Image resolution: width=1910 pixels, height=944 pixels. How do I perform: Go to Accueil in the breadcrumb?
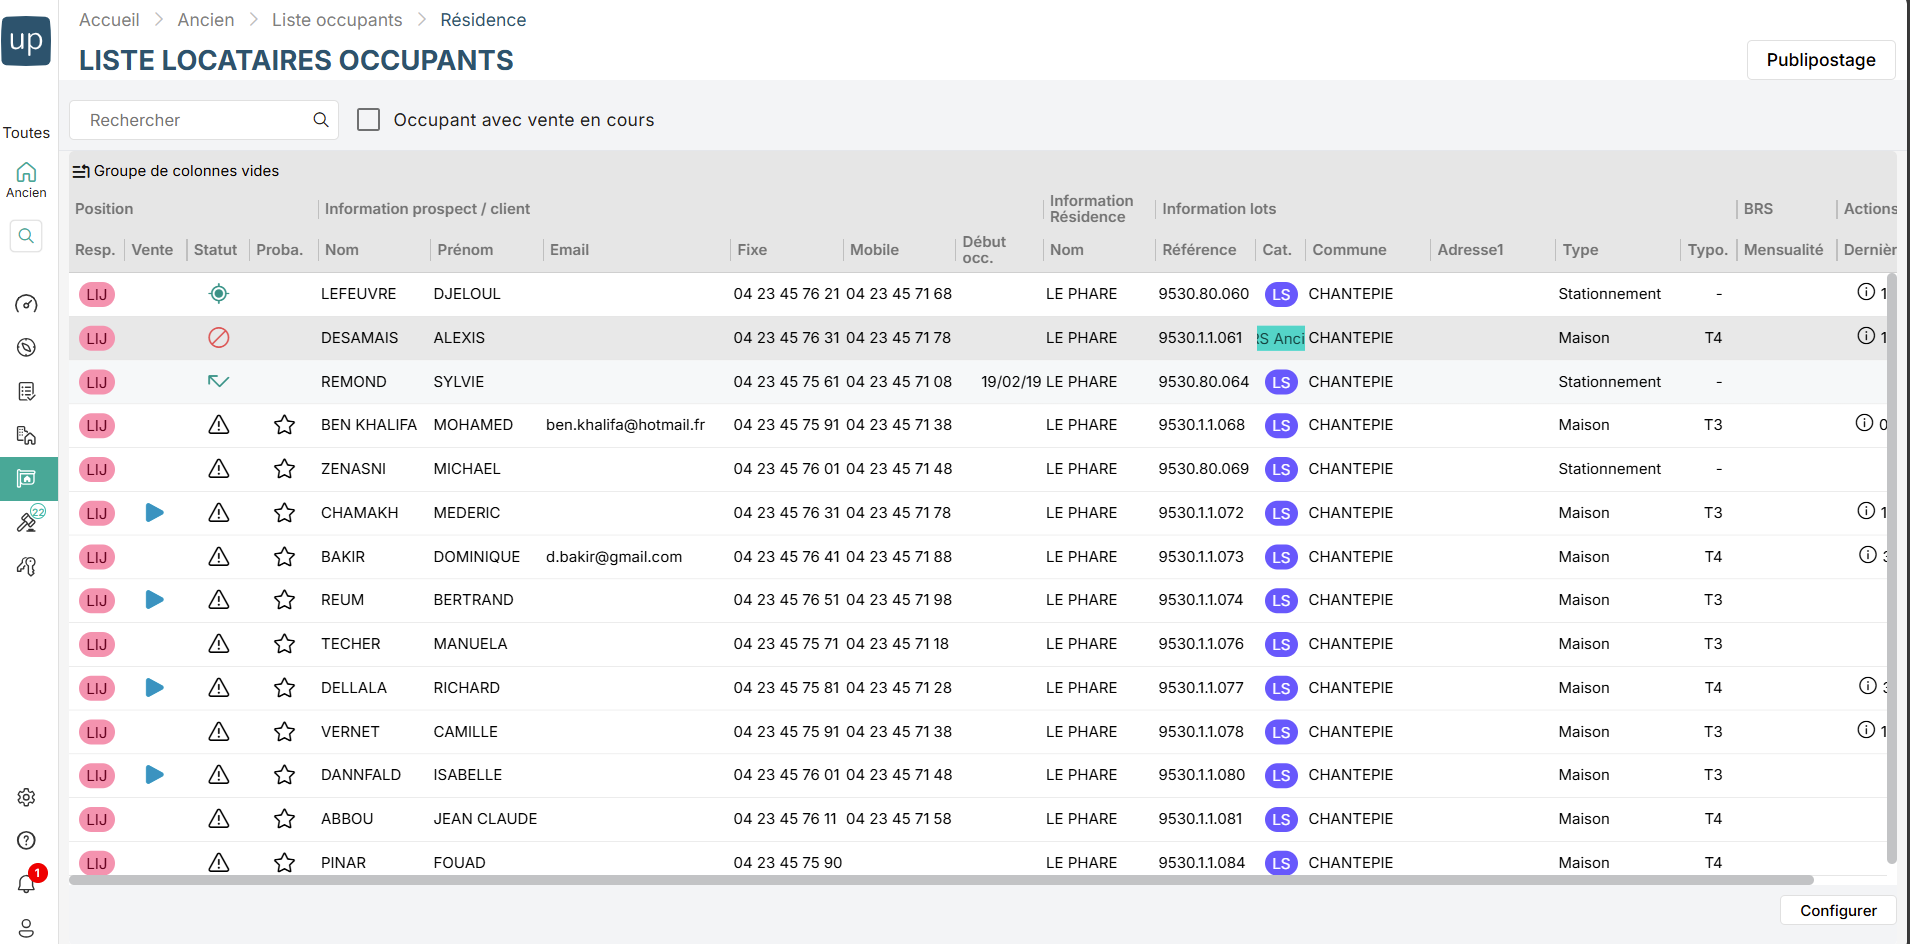point(109,20)
